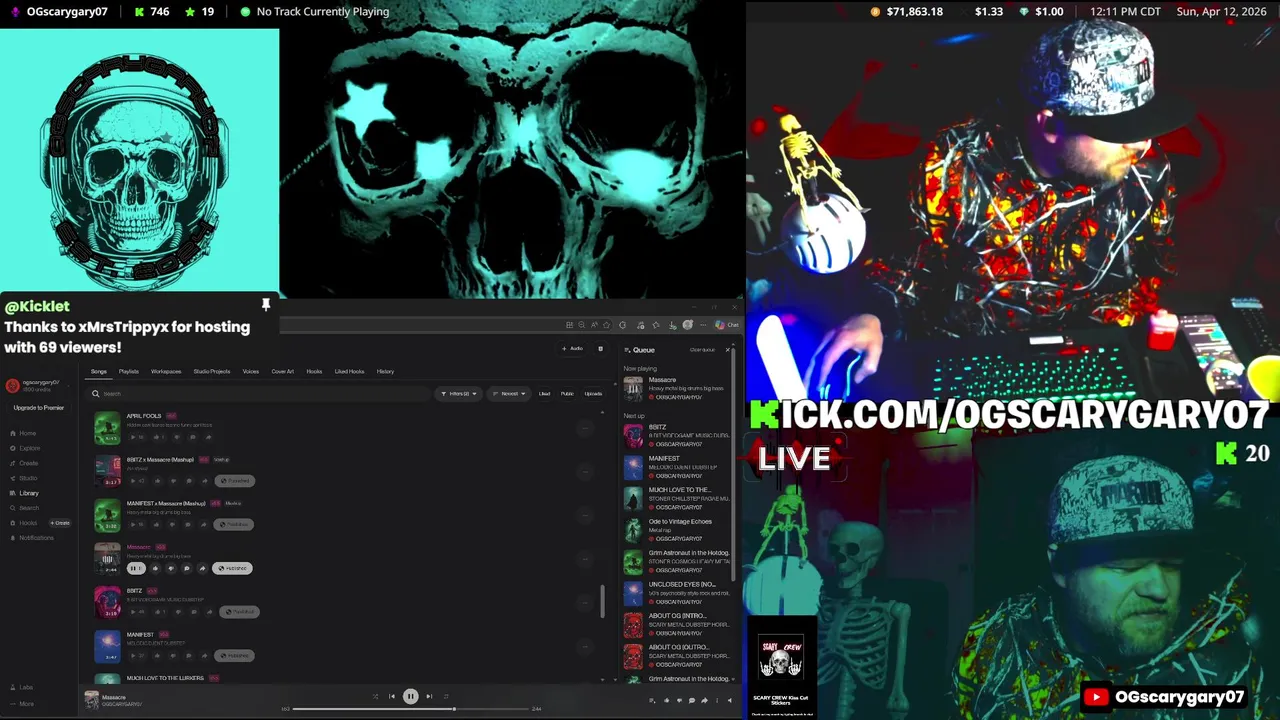The width and height of the screenshot is (1280, 720).
Task: Click the song list scrollbar thumb
Action: pos(602,600)
